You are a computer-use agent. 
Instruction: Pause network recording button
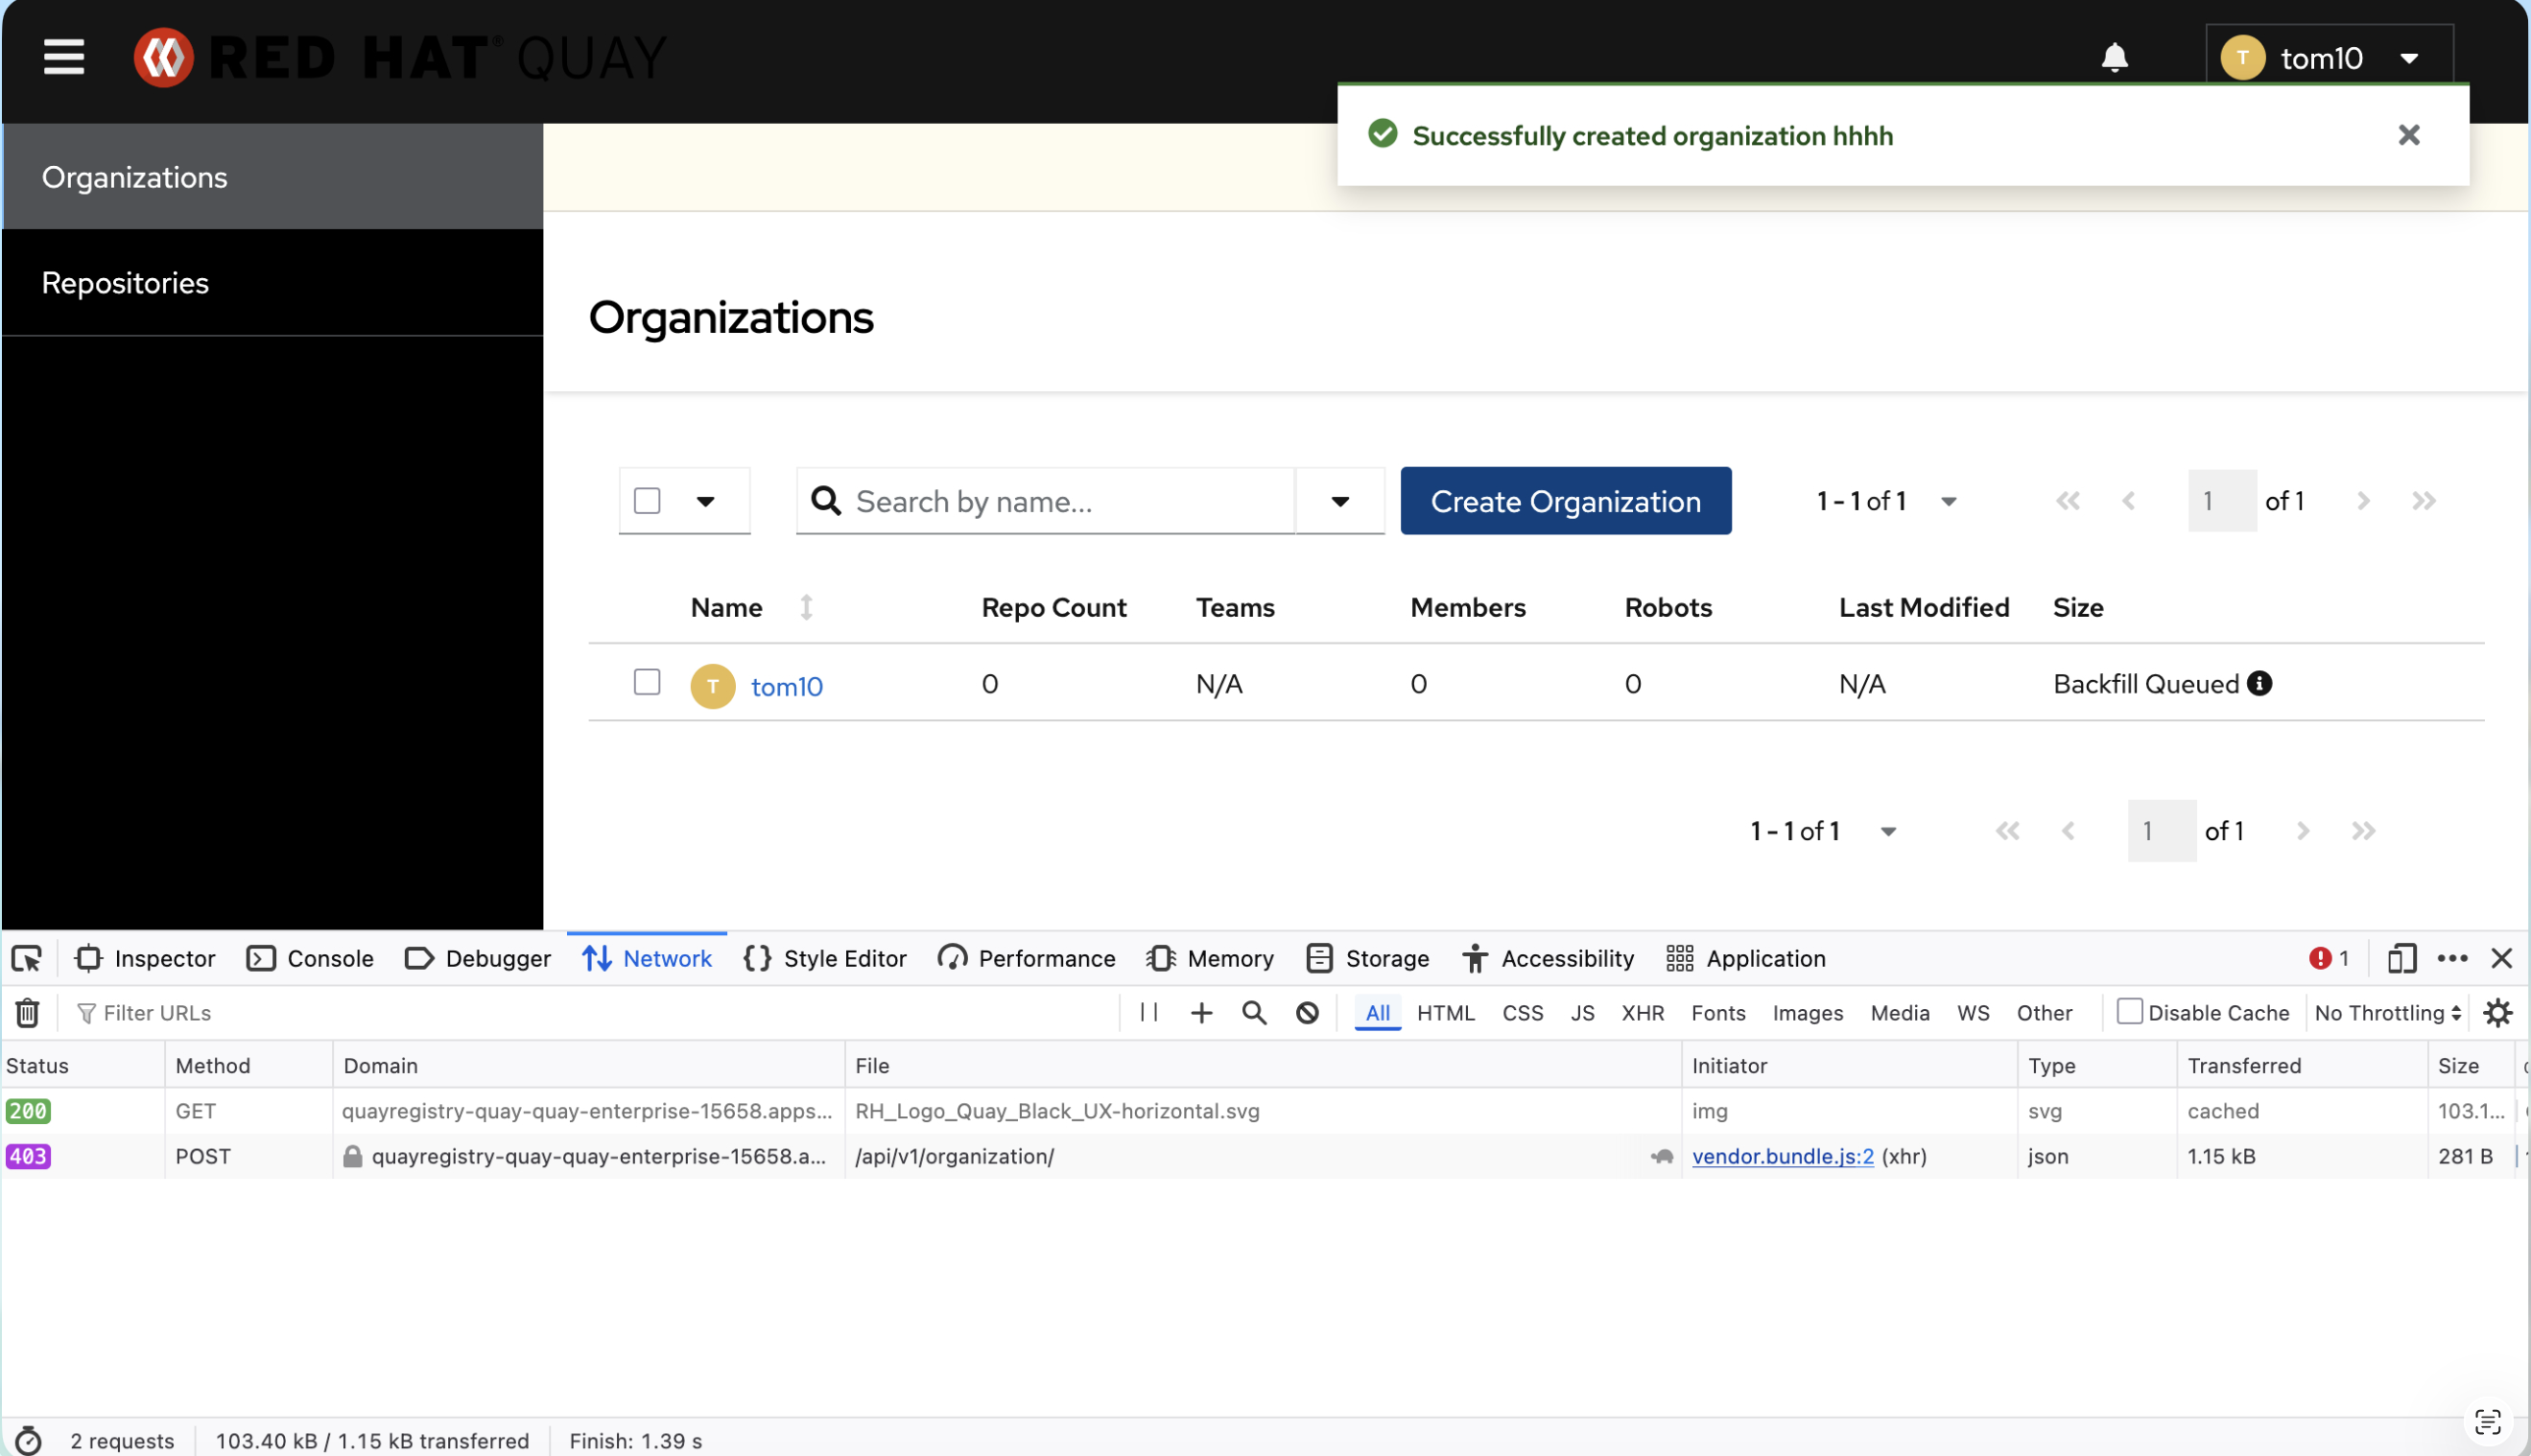tap(1149, 1013)
